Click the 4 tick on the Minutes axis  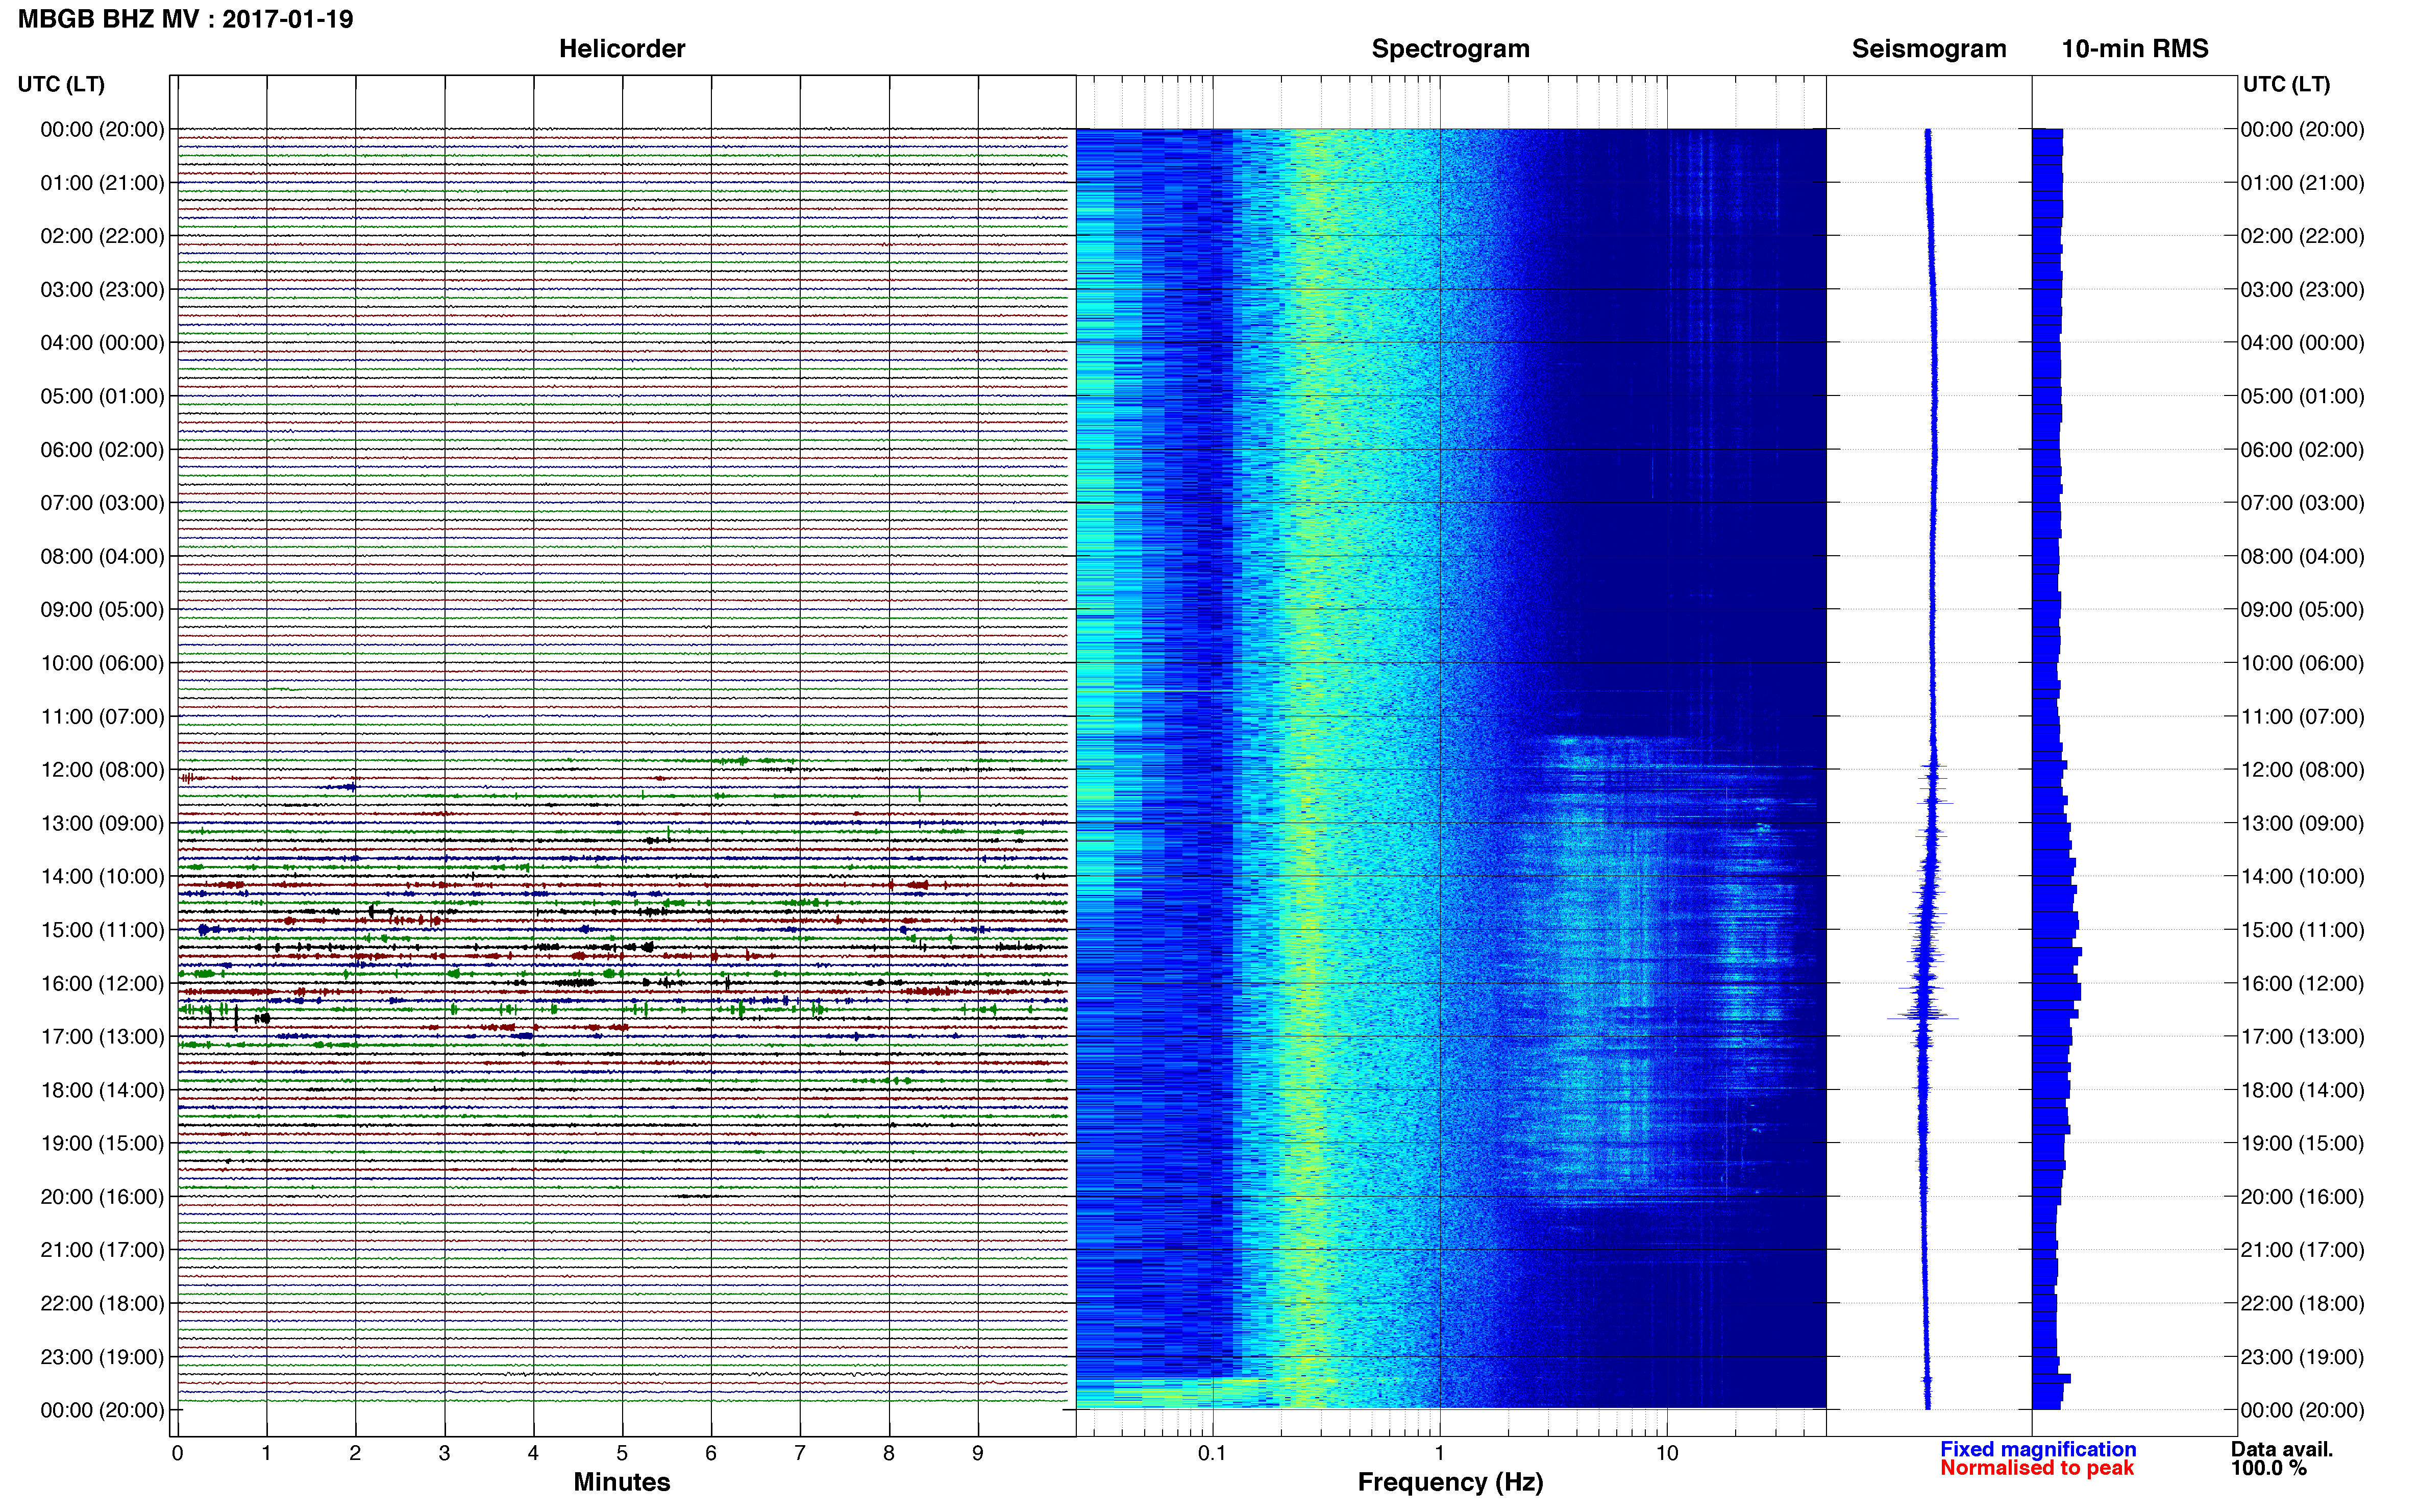(533, 1453)
